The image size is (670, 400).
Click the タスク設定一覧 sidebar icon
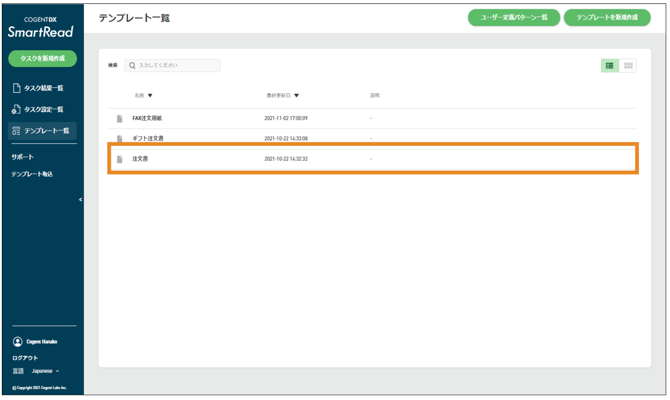tap(17, 110)
